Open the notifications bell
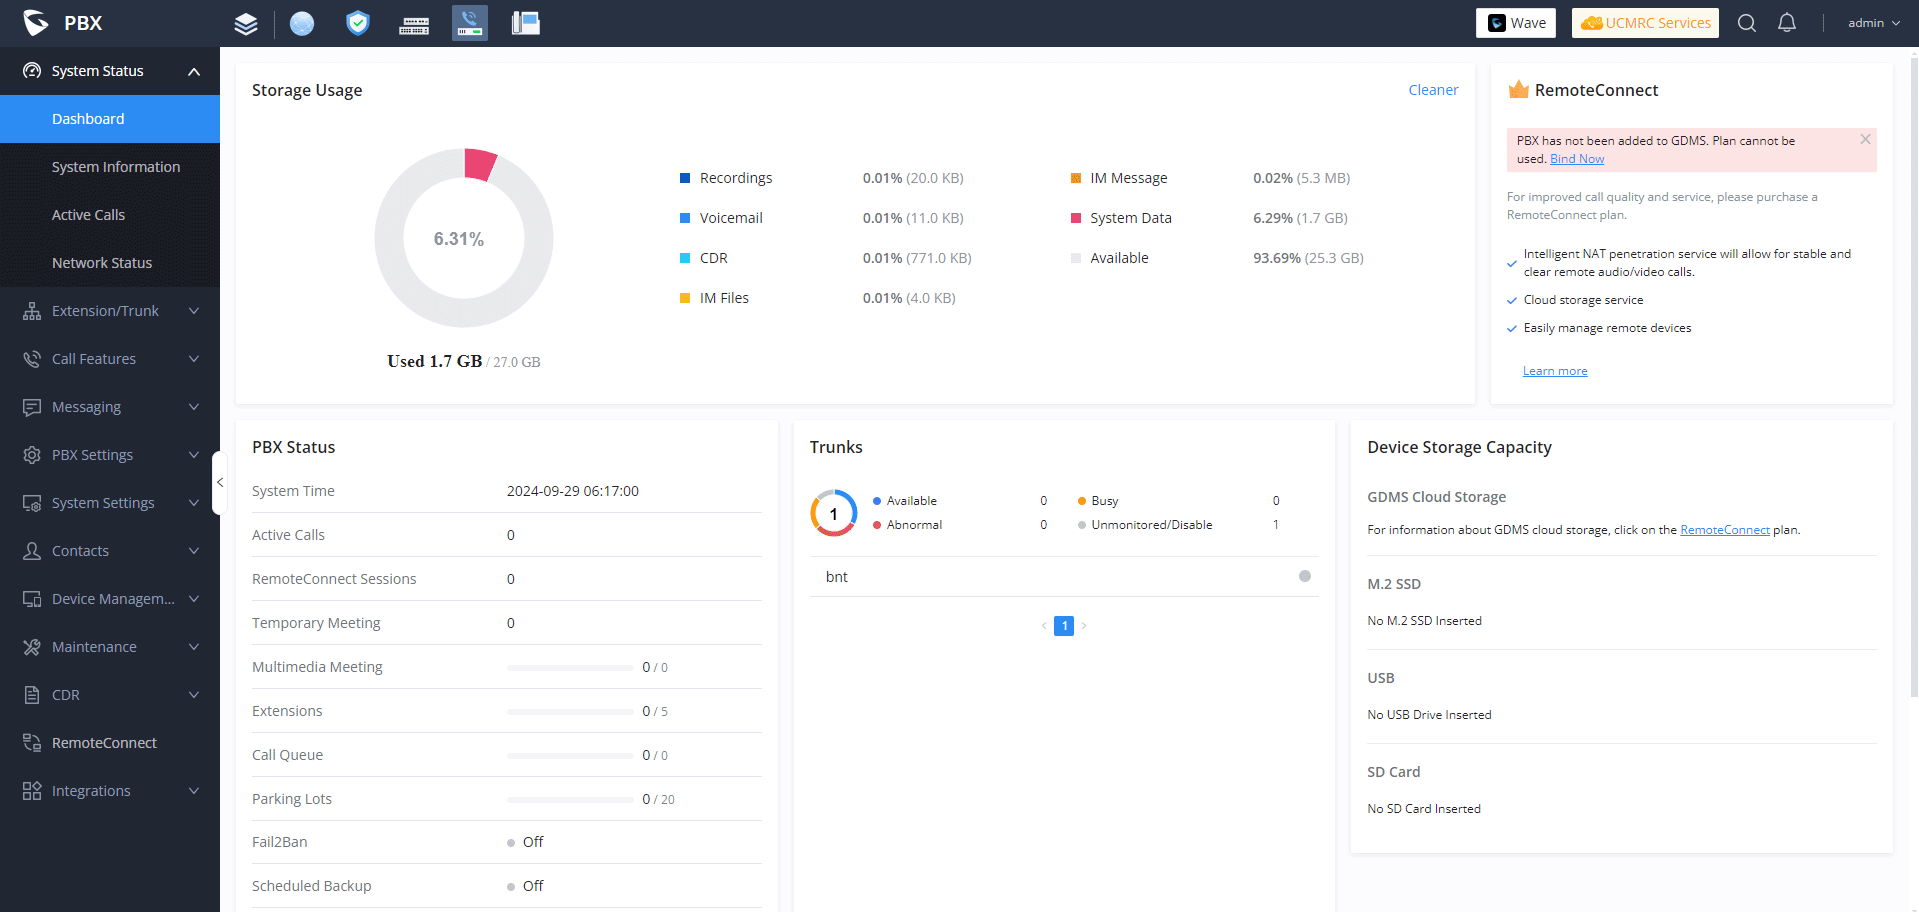Image resolution: width=1919 pixels, height=912 pixels. pos(1787,23)
